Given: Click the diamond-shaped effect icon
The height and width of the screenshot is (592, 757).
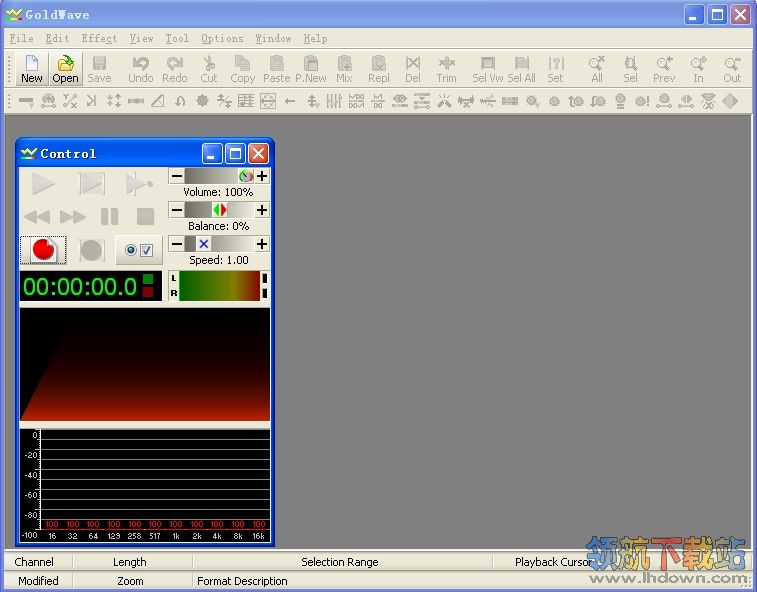Looking at the screenshot, I should (730, 101).
